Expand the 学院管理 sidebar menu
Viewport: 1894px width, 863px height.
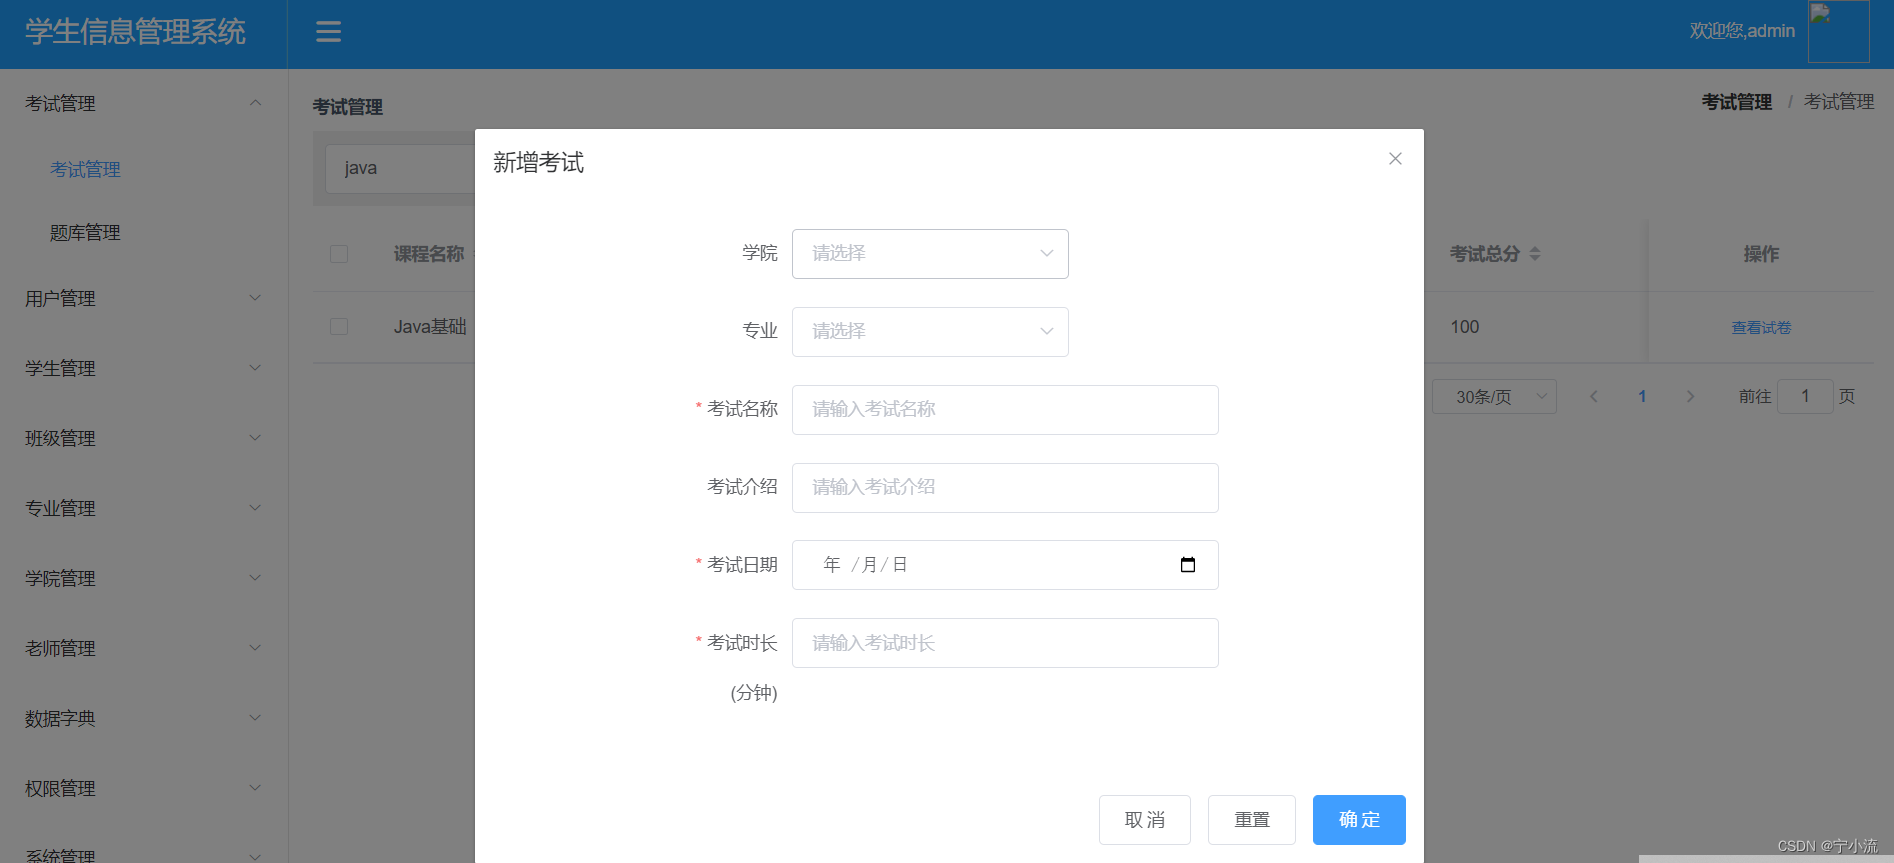[143, 578]
